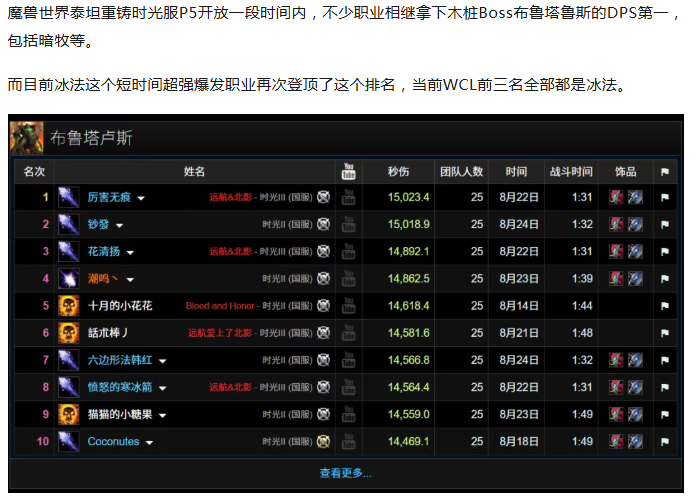Image resolution: width=696 pixels, height=500 pixels.
Task: Click class icon for 六边形法韩红
Action: 68,360
